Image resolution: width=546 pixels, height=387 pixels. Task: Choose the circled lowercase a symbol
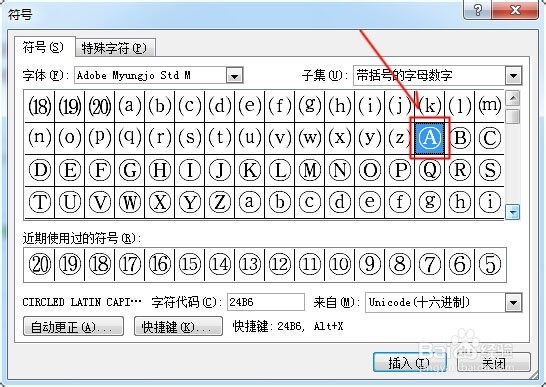pos(250,202)
